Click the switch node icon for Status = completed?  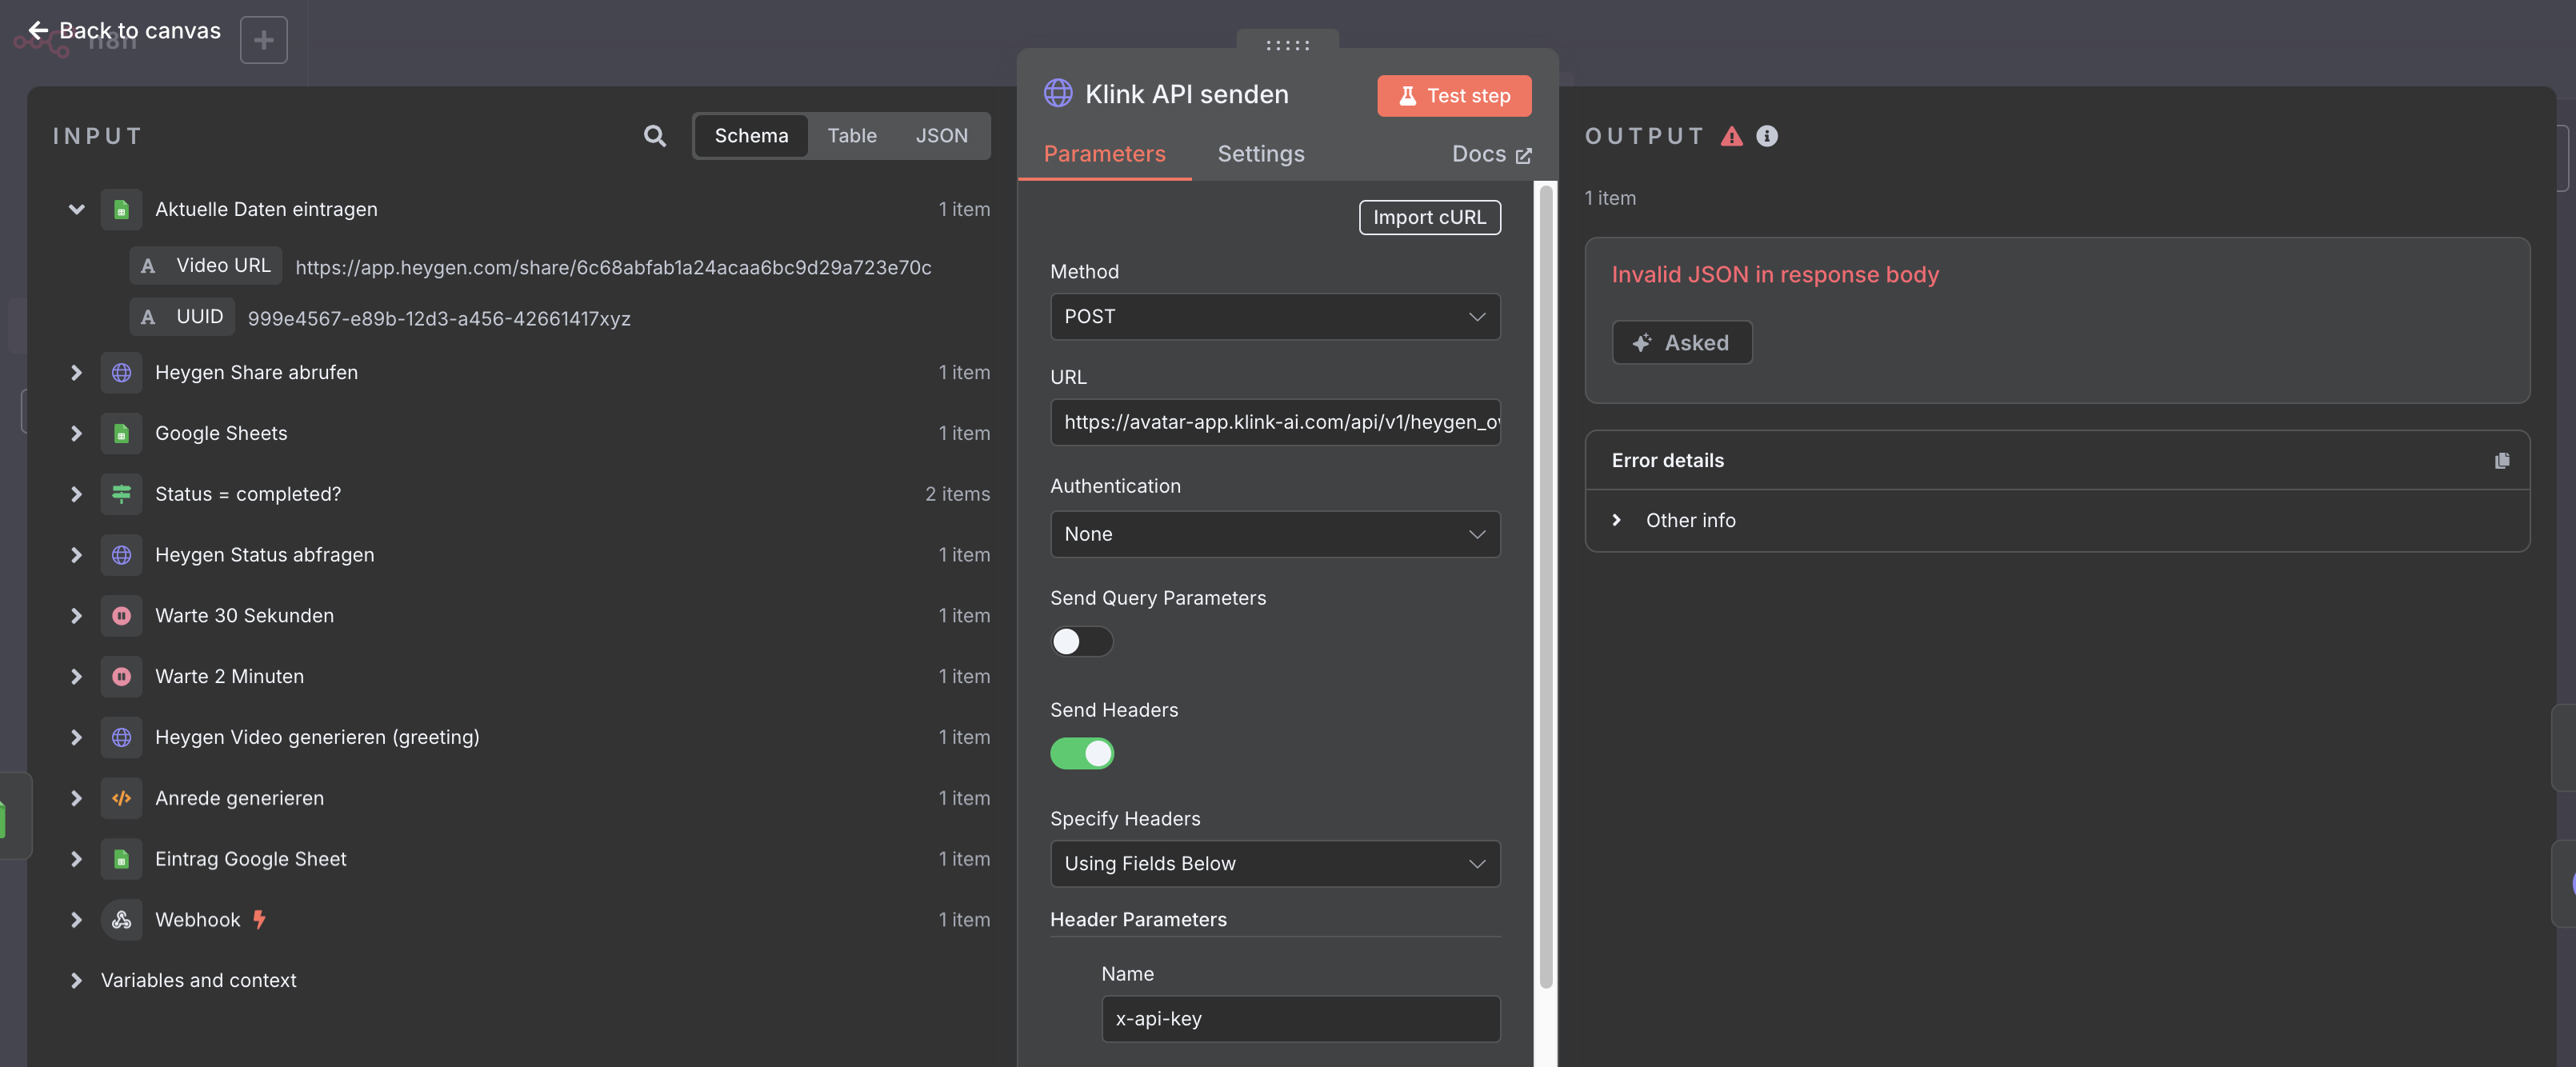coord(121,494)
